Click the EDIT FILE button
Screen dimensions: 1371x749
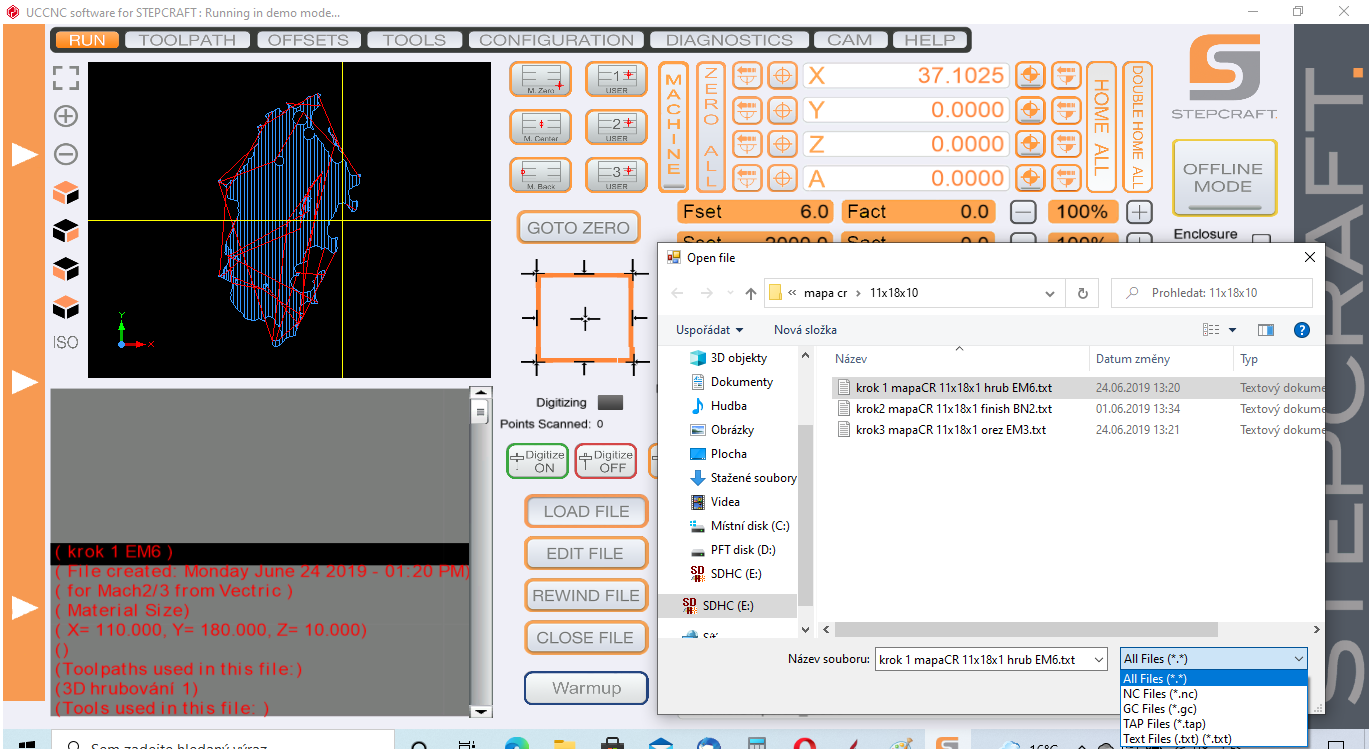point(586,553)
